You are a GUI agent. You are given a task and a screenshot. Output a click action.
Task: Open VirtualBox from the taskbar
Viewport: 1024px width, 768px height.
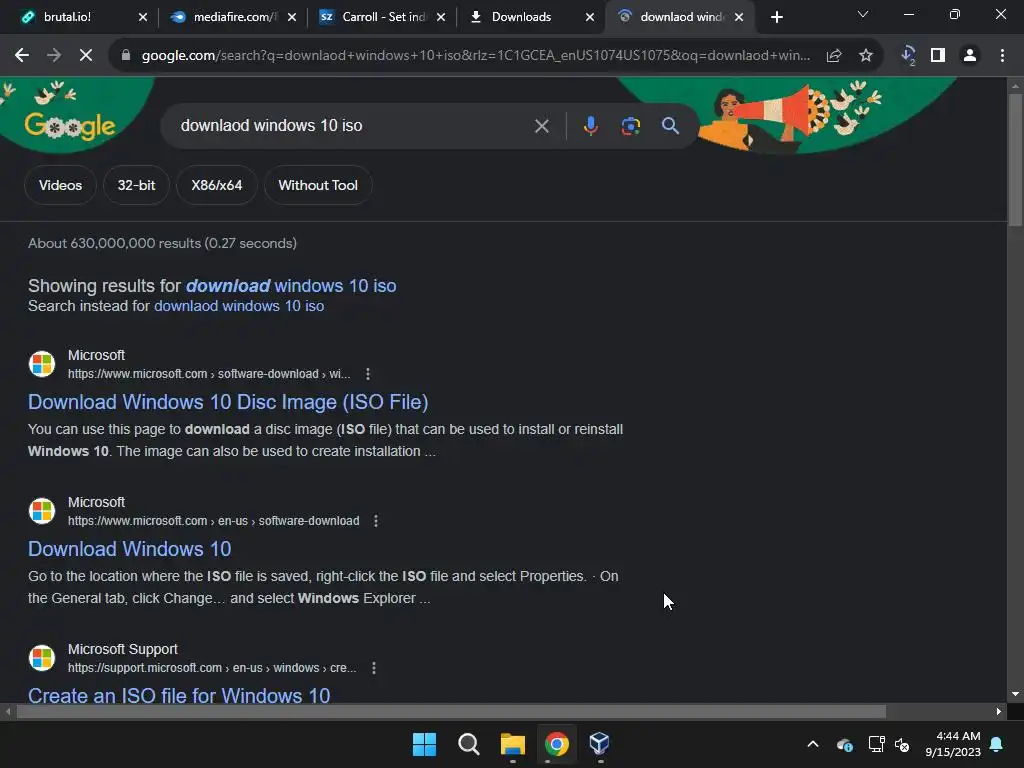(600, 744)
